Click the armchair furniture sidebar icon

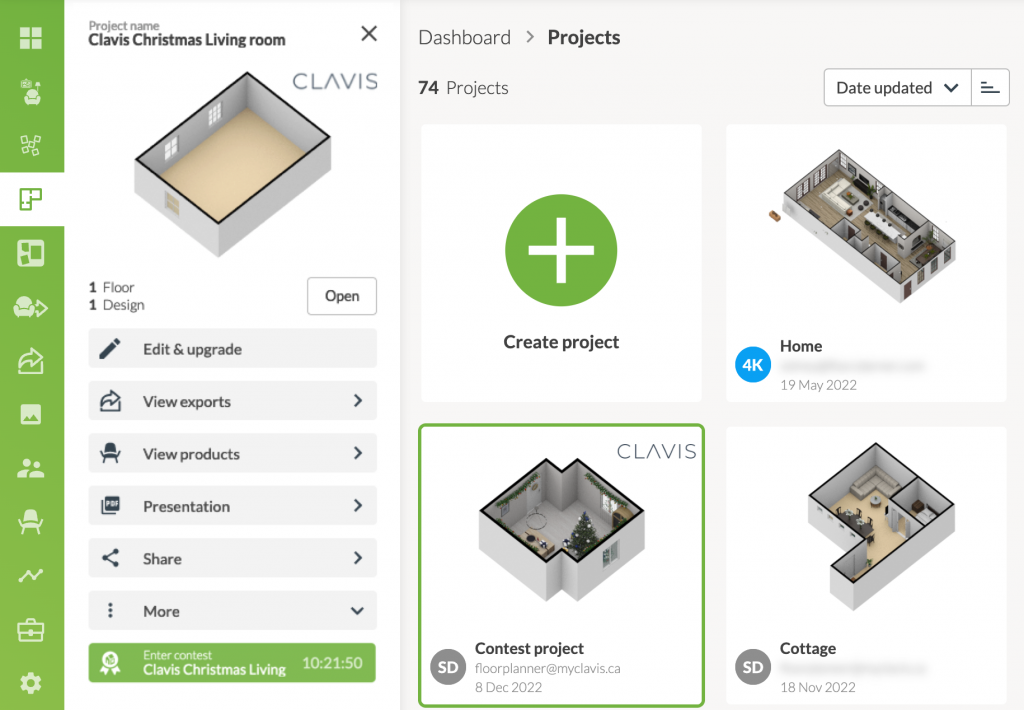(31, 522)
